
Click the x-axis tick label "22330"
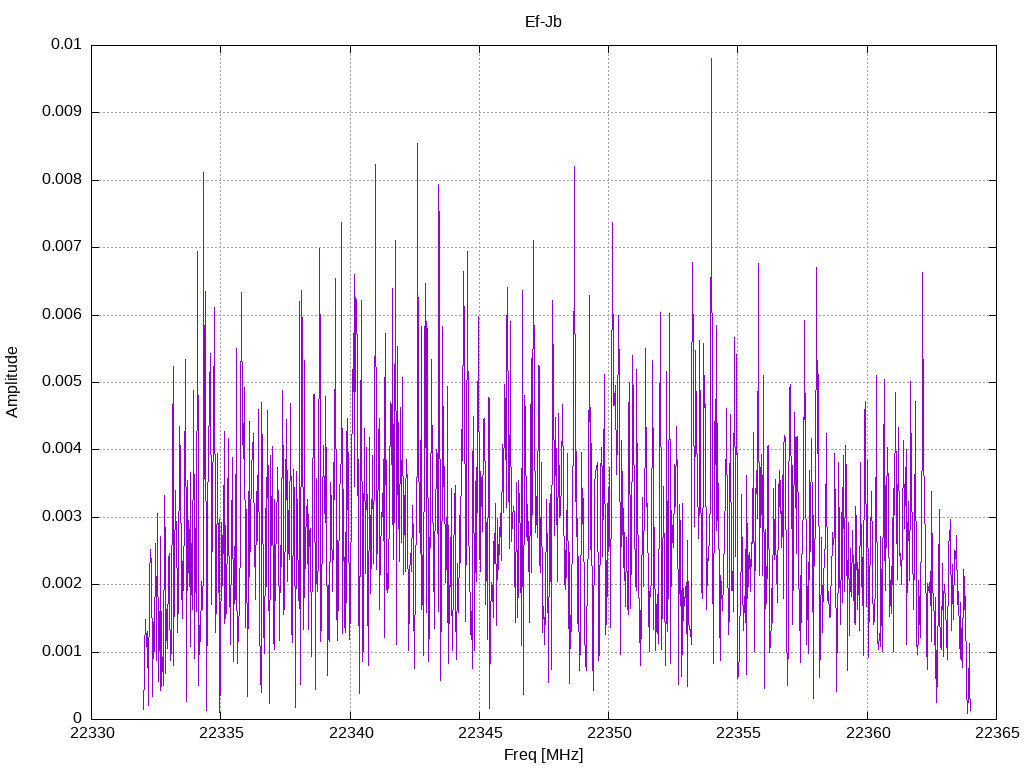[92, 733]
